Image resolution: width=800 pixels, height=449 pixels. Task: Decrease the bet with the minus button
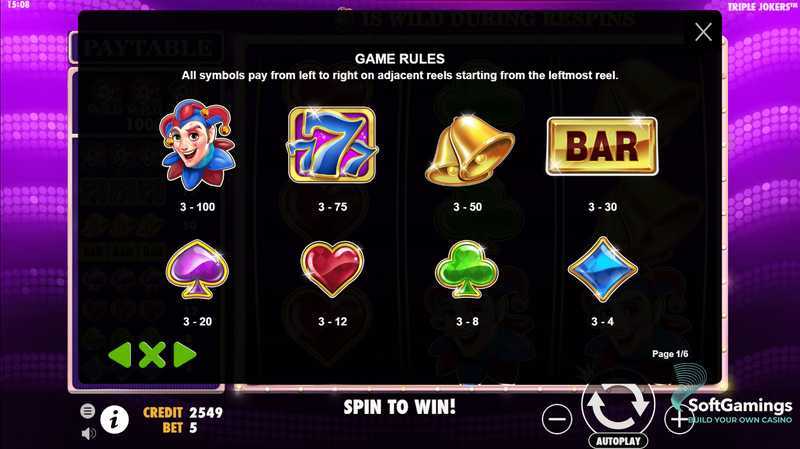(557, 419)
